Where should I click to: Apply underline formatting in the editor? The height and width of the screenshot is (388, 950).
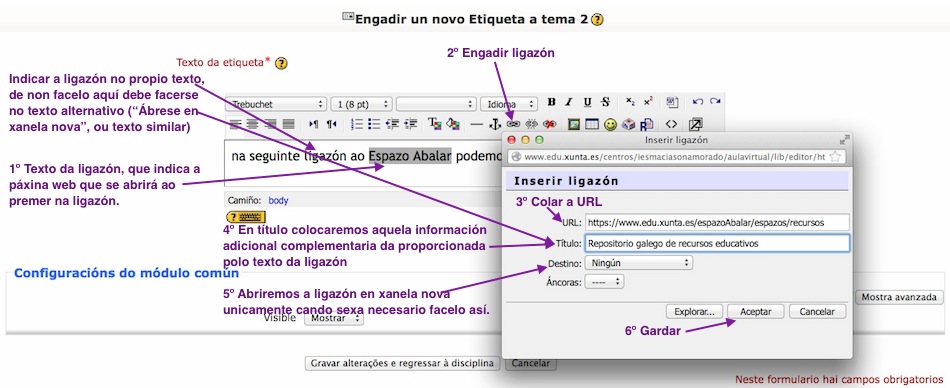click(x=587, y=102)
